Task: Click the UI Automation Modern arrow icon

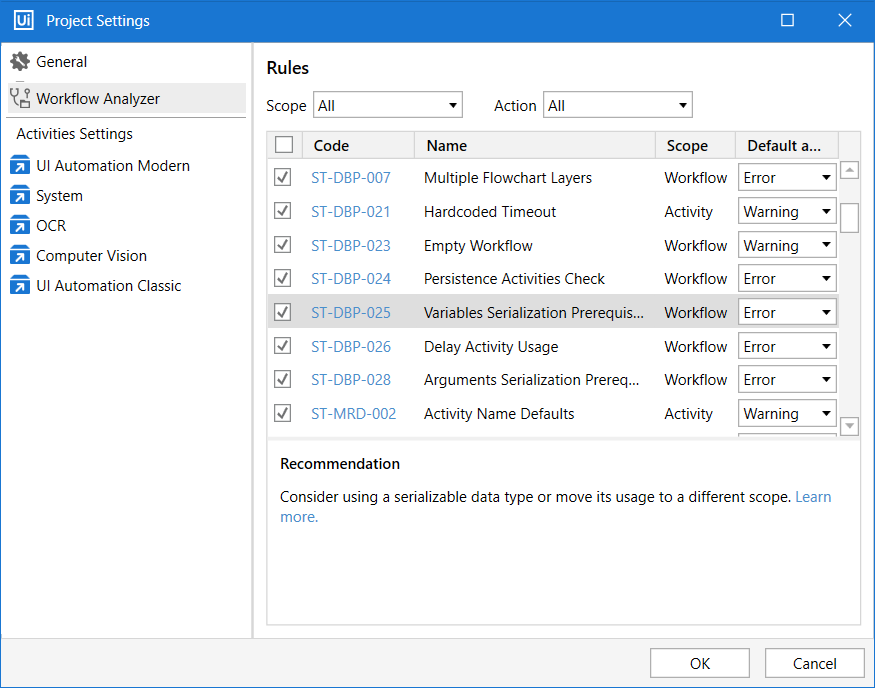Action: (20, 166)
